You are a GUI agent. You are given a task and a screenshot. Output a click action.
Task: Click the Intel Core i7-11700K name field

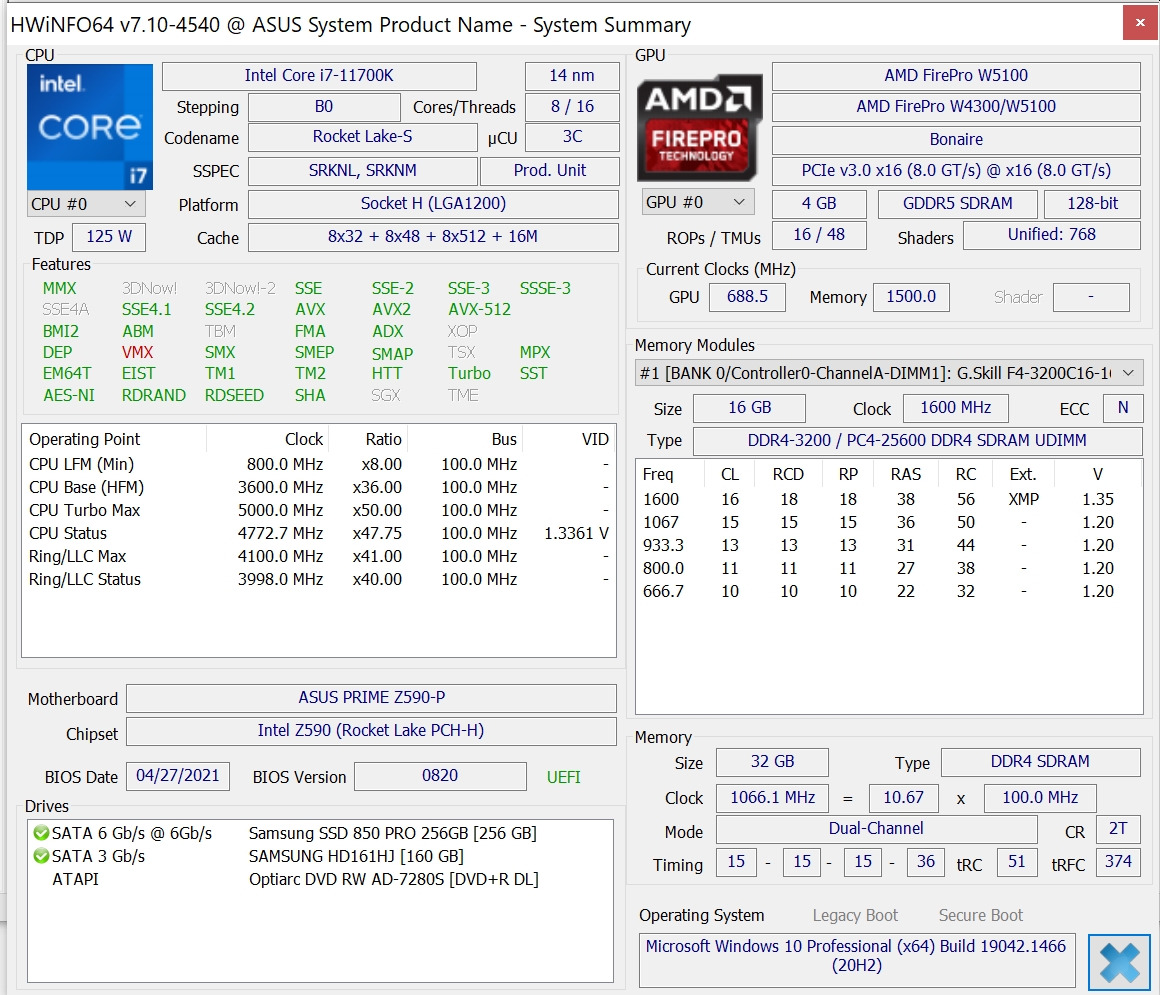(x=319, y=75)
